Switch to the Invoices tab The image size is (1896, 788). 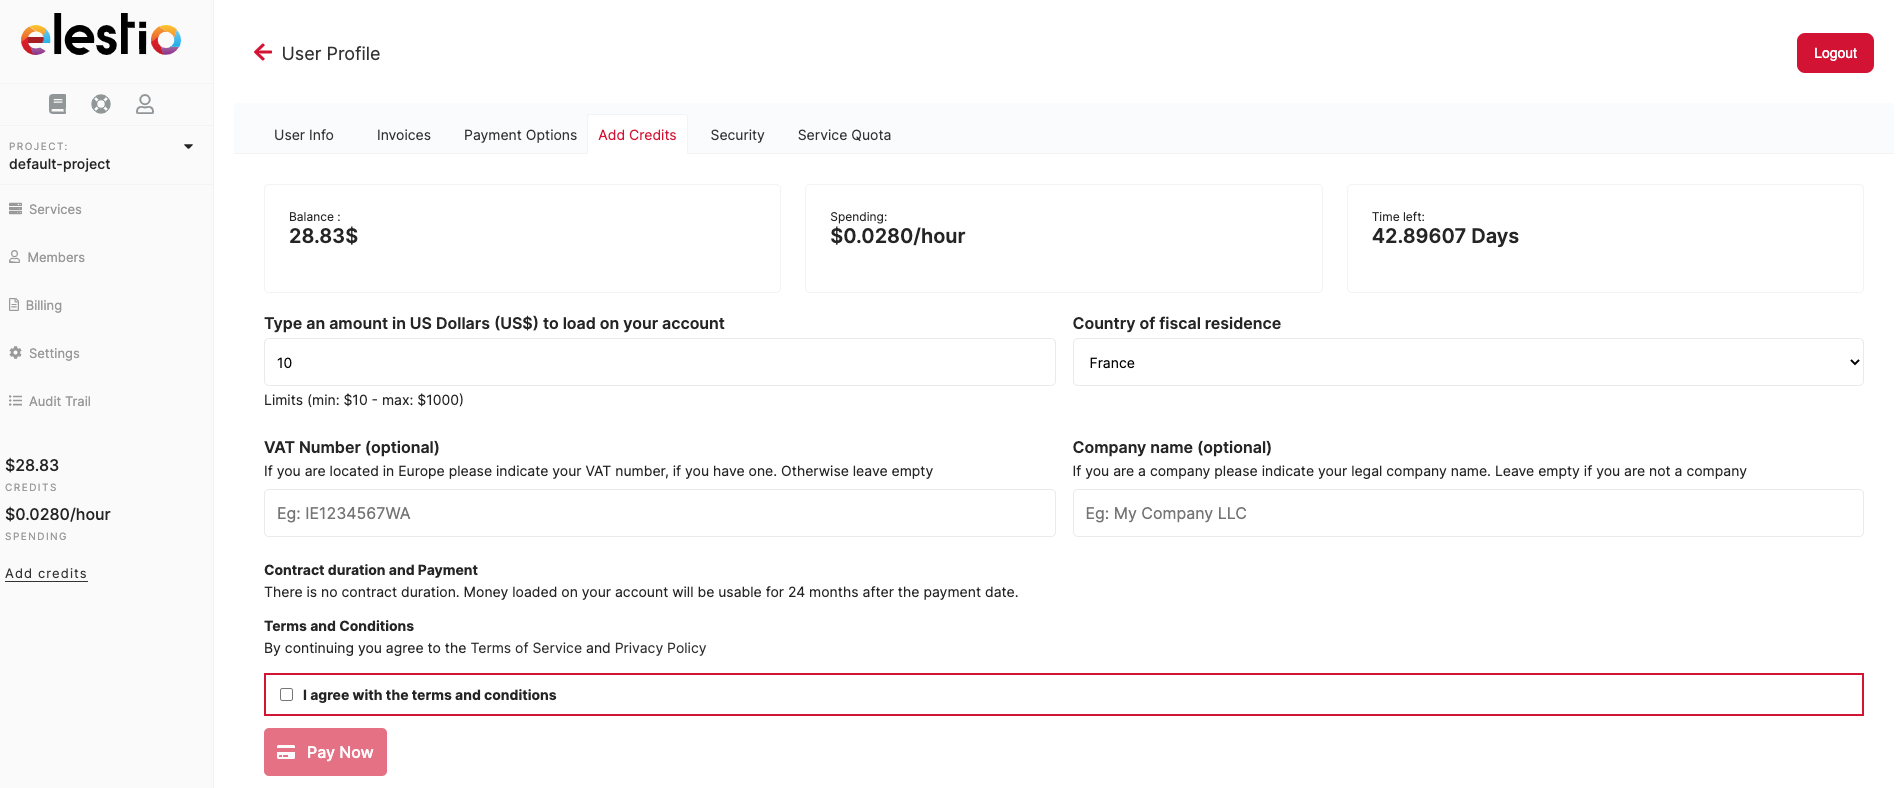click(x=403, y=135)
